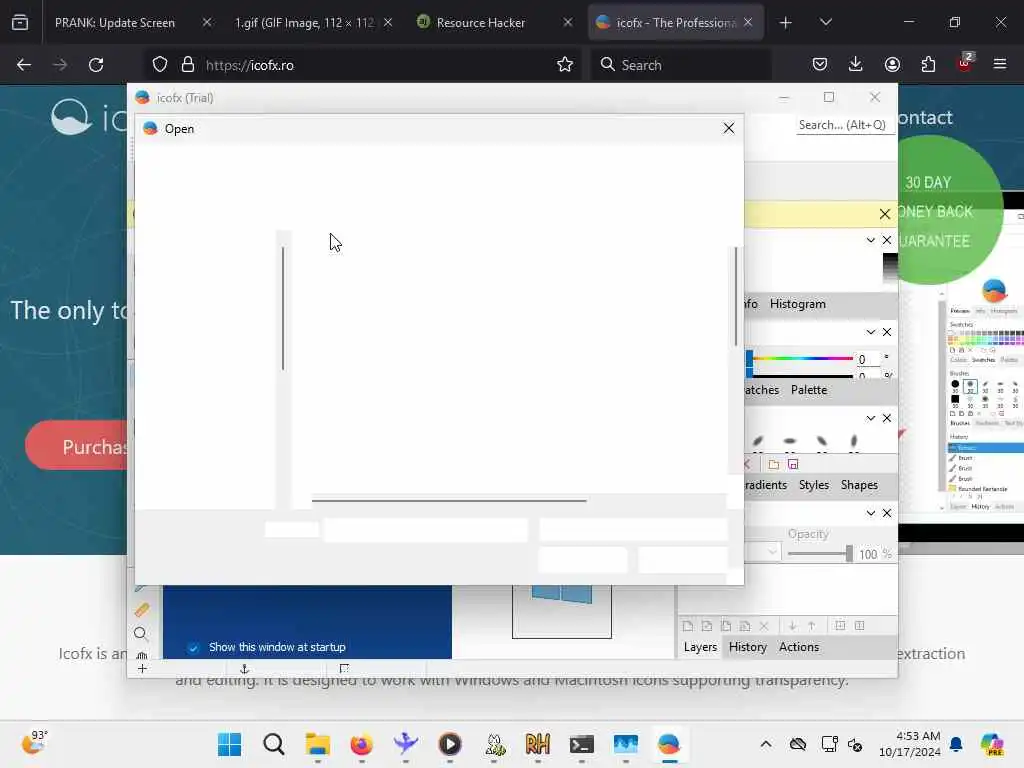Adjust the hue rainbow slider

[x=800, y=359]
